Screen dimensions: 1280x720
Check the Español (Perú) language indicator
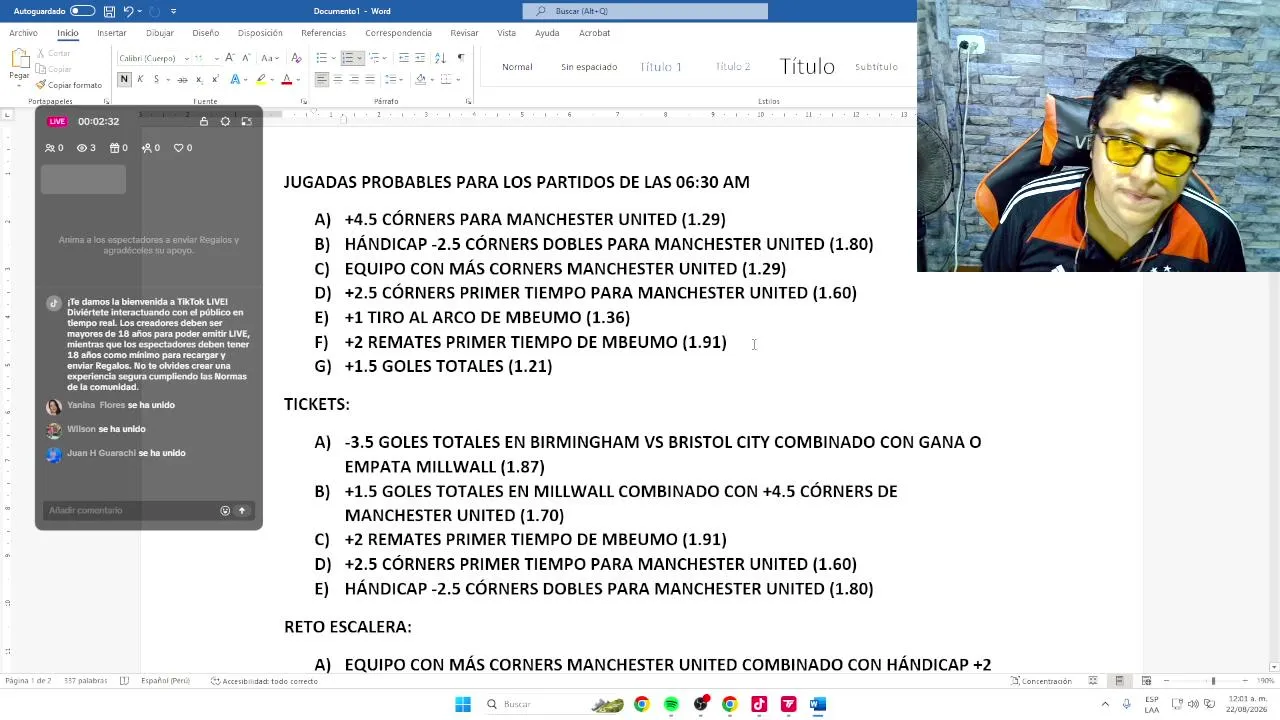[165, 681]
